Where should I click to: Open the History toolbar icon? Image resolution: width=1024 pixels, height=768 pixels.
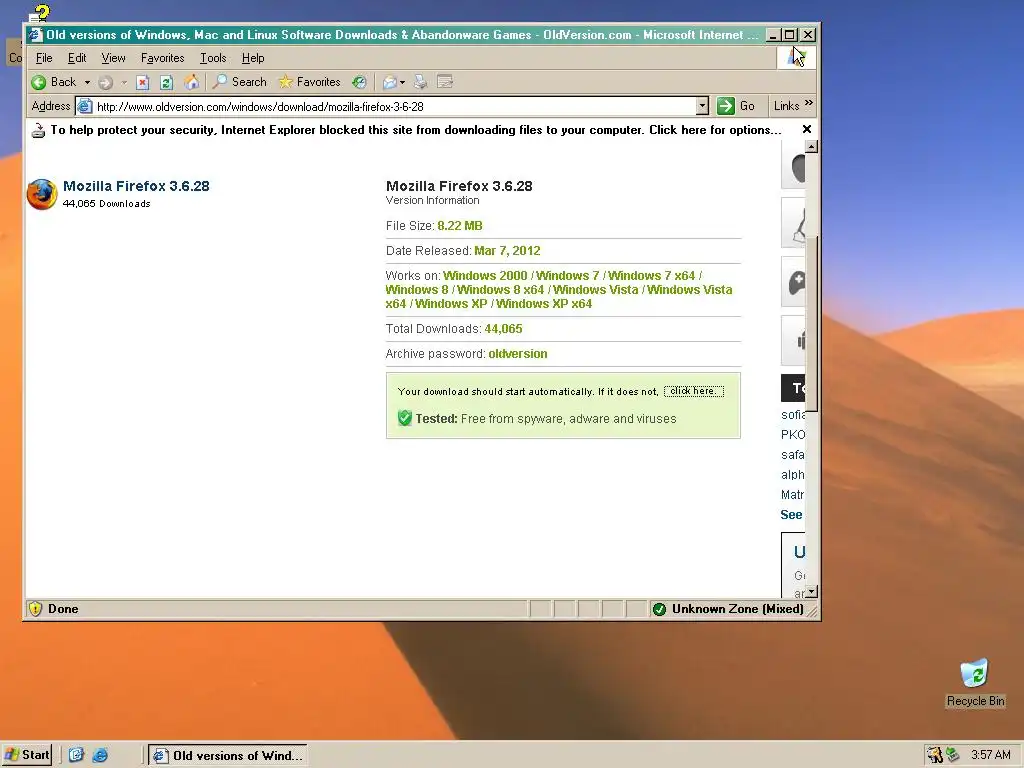[x=359, y=82]
